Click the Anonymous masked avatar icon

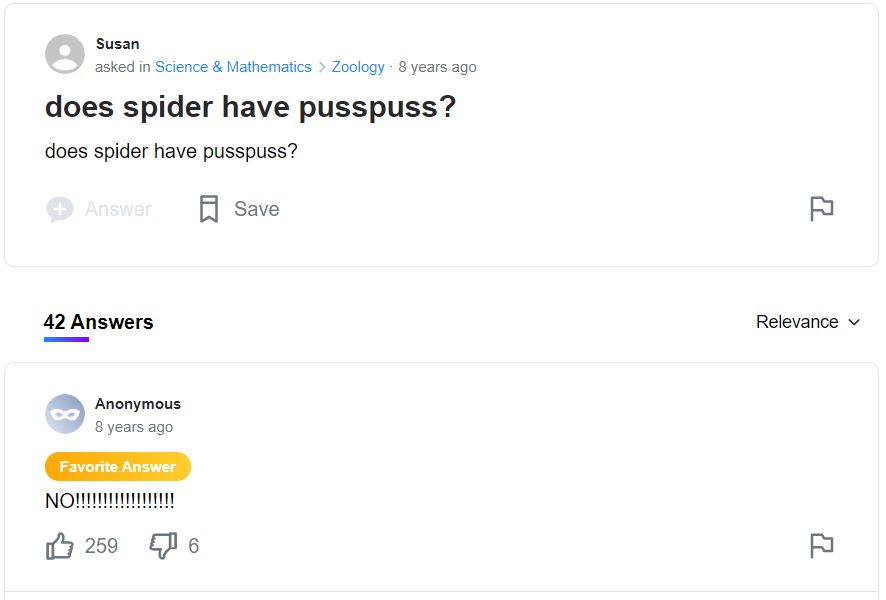(x=65, y=414)
